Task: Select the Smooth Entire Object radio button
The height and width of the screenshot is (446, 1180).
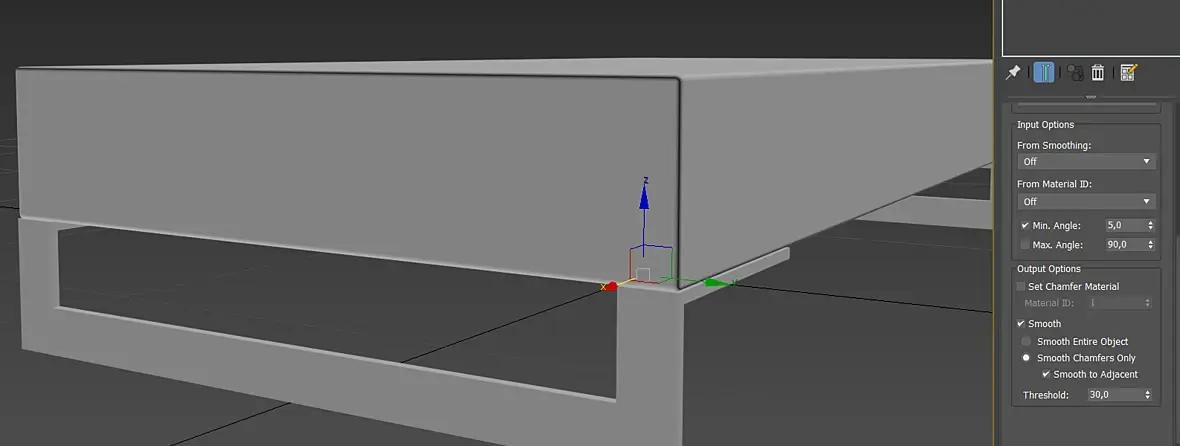Action: tap(1026, 341)
